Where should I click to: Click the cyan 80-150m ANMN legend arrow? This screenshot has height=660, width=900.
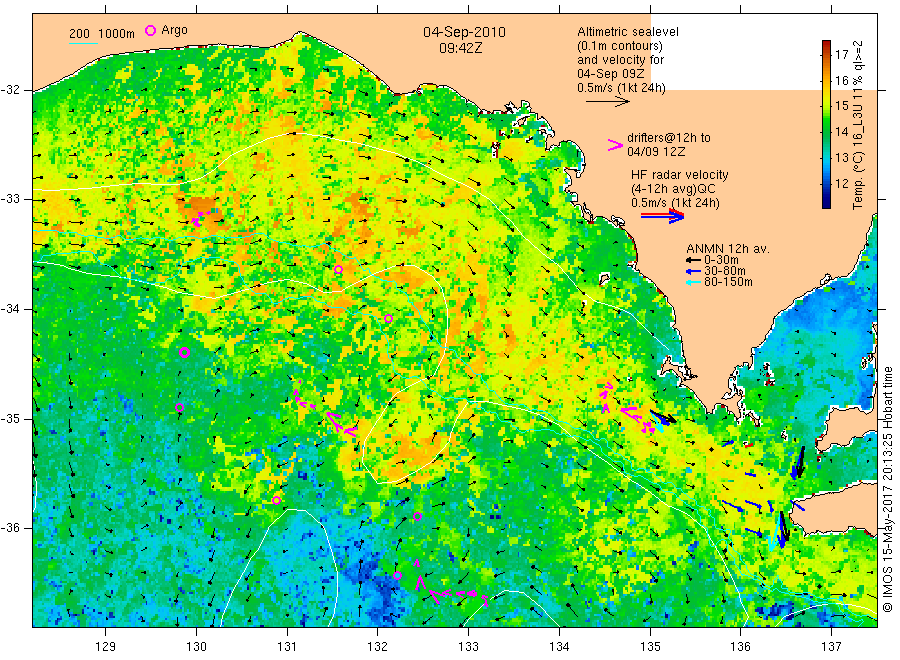click(x=693, y=282)
